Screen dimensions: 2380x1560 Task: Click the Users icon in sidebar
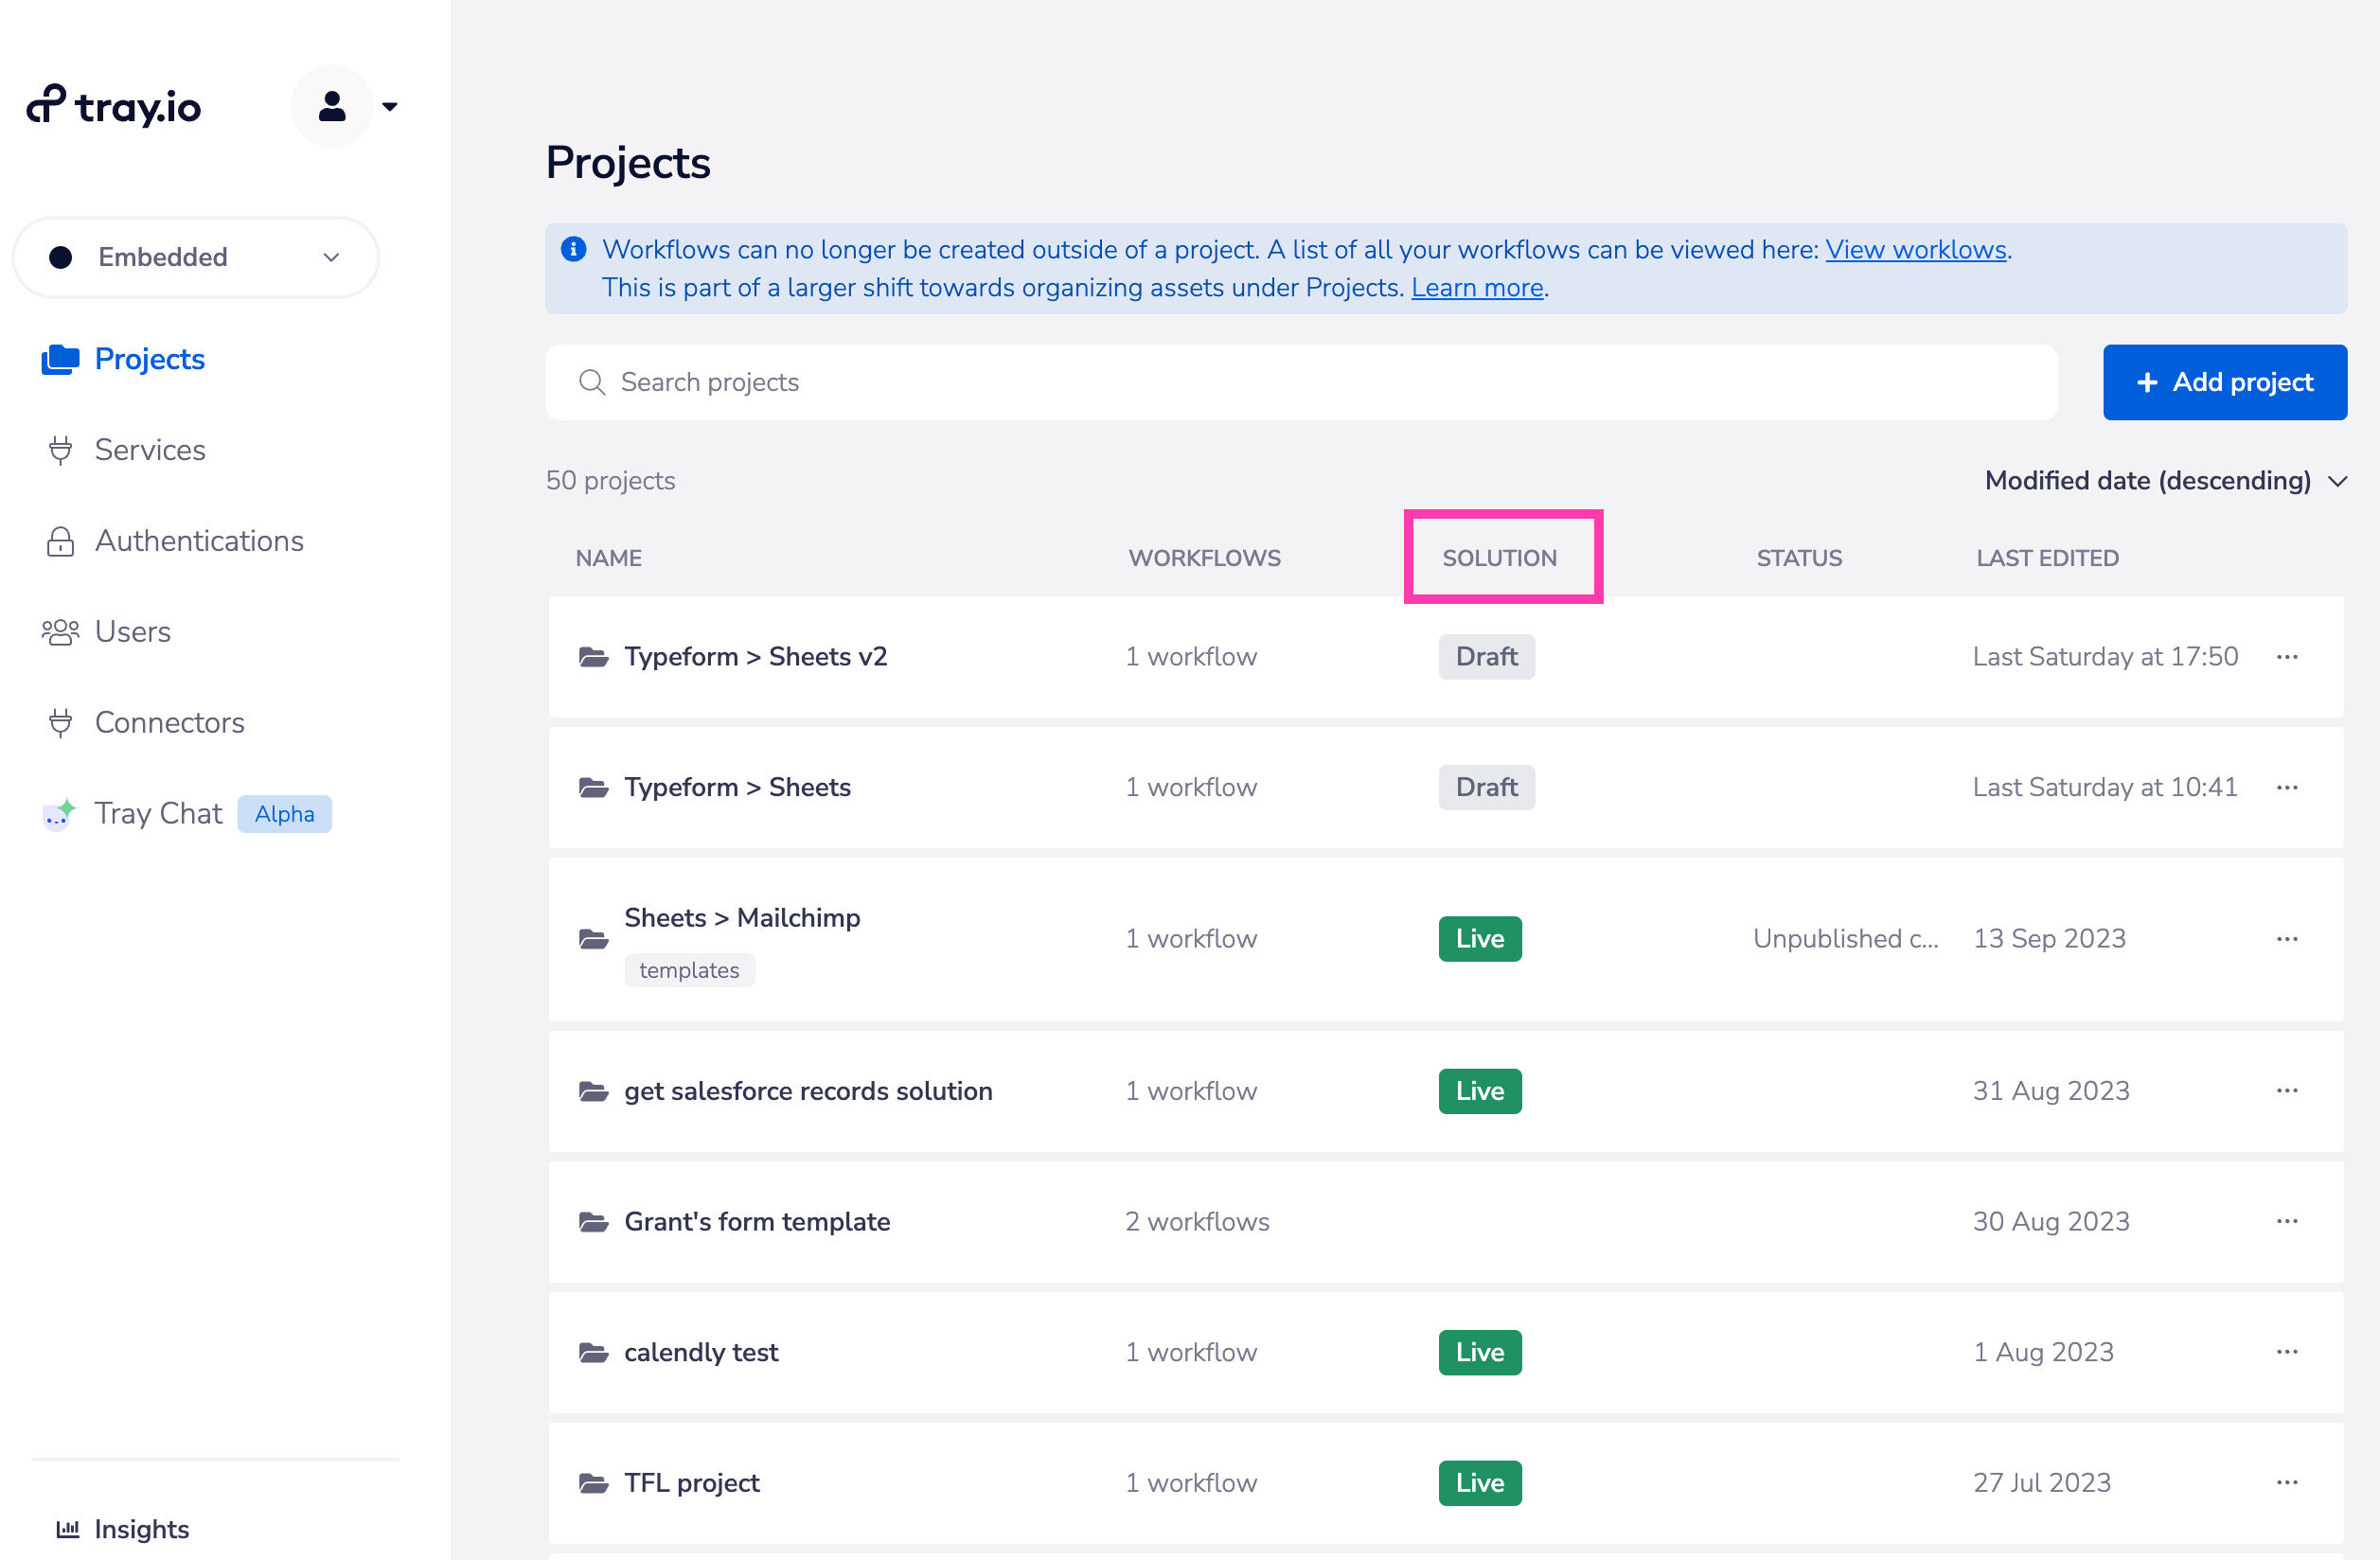61,630
